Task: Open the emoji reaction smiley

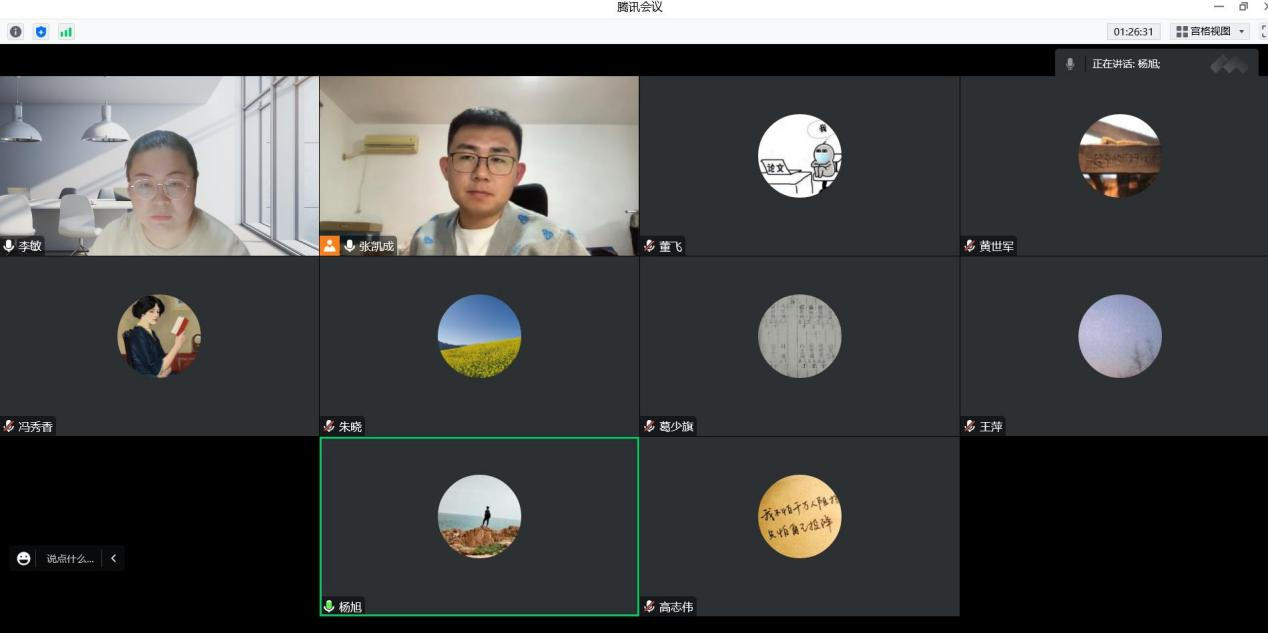Action: coord(24,559)
